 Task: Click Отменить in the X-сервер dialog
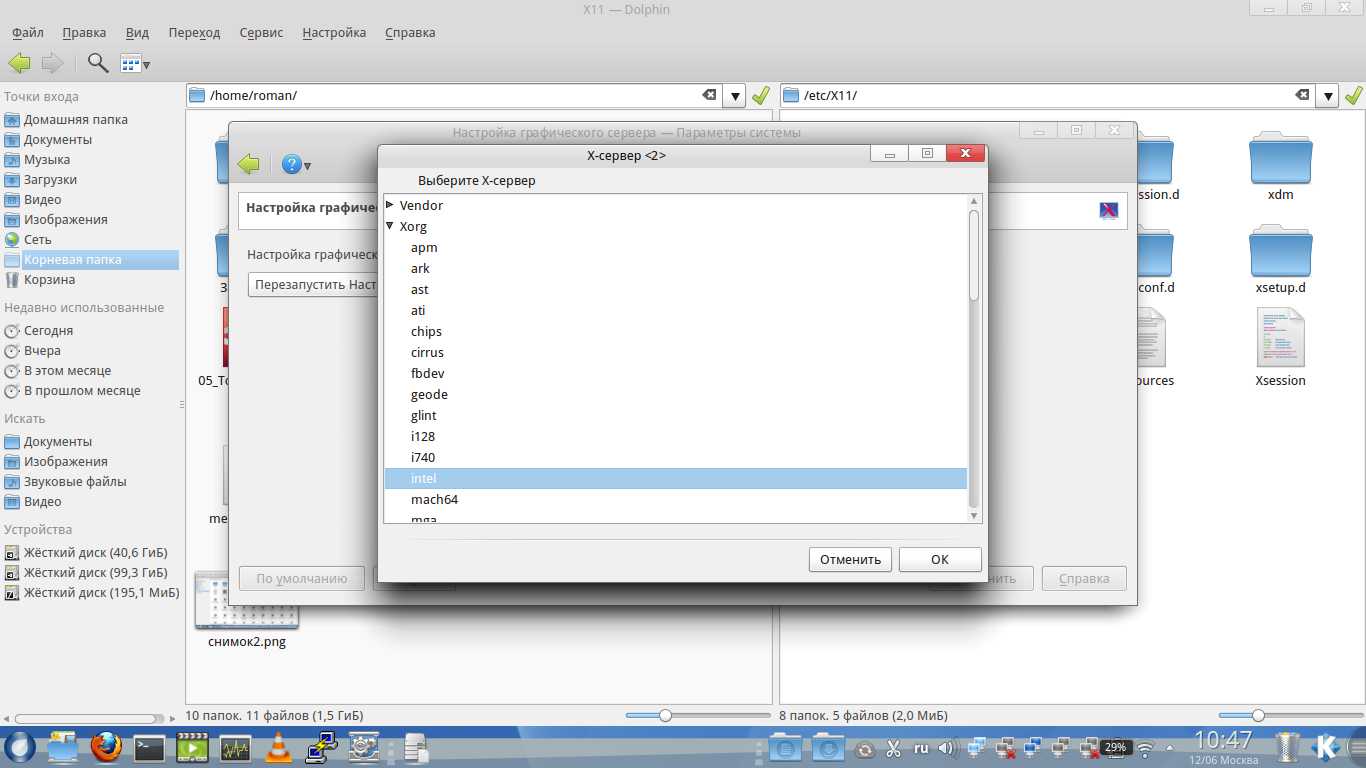850,559
